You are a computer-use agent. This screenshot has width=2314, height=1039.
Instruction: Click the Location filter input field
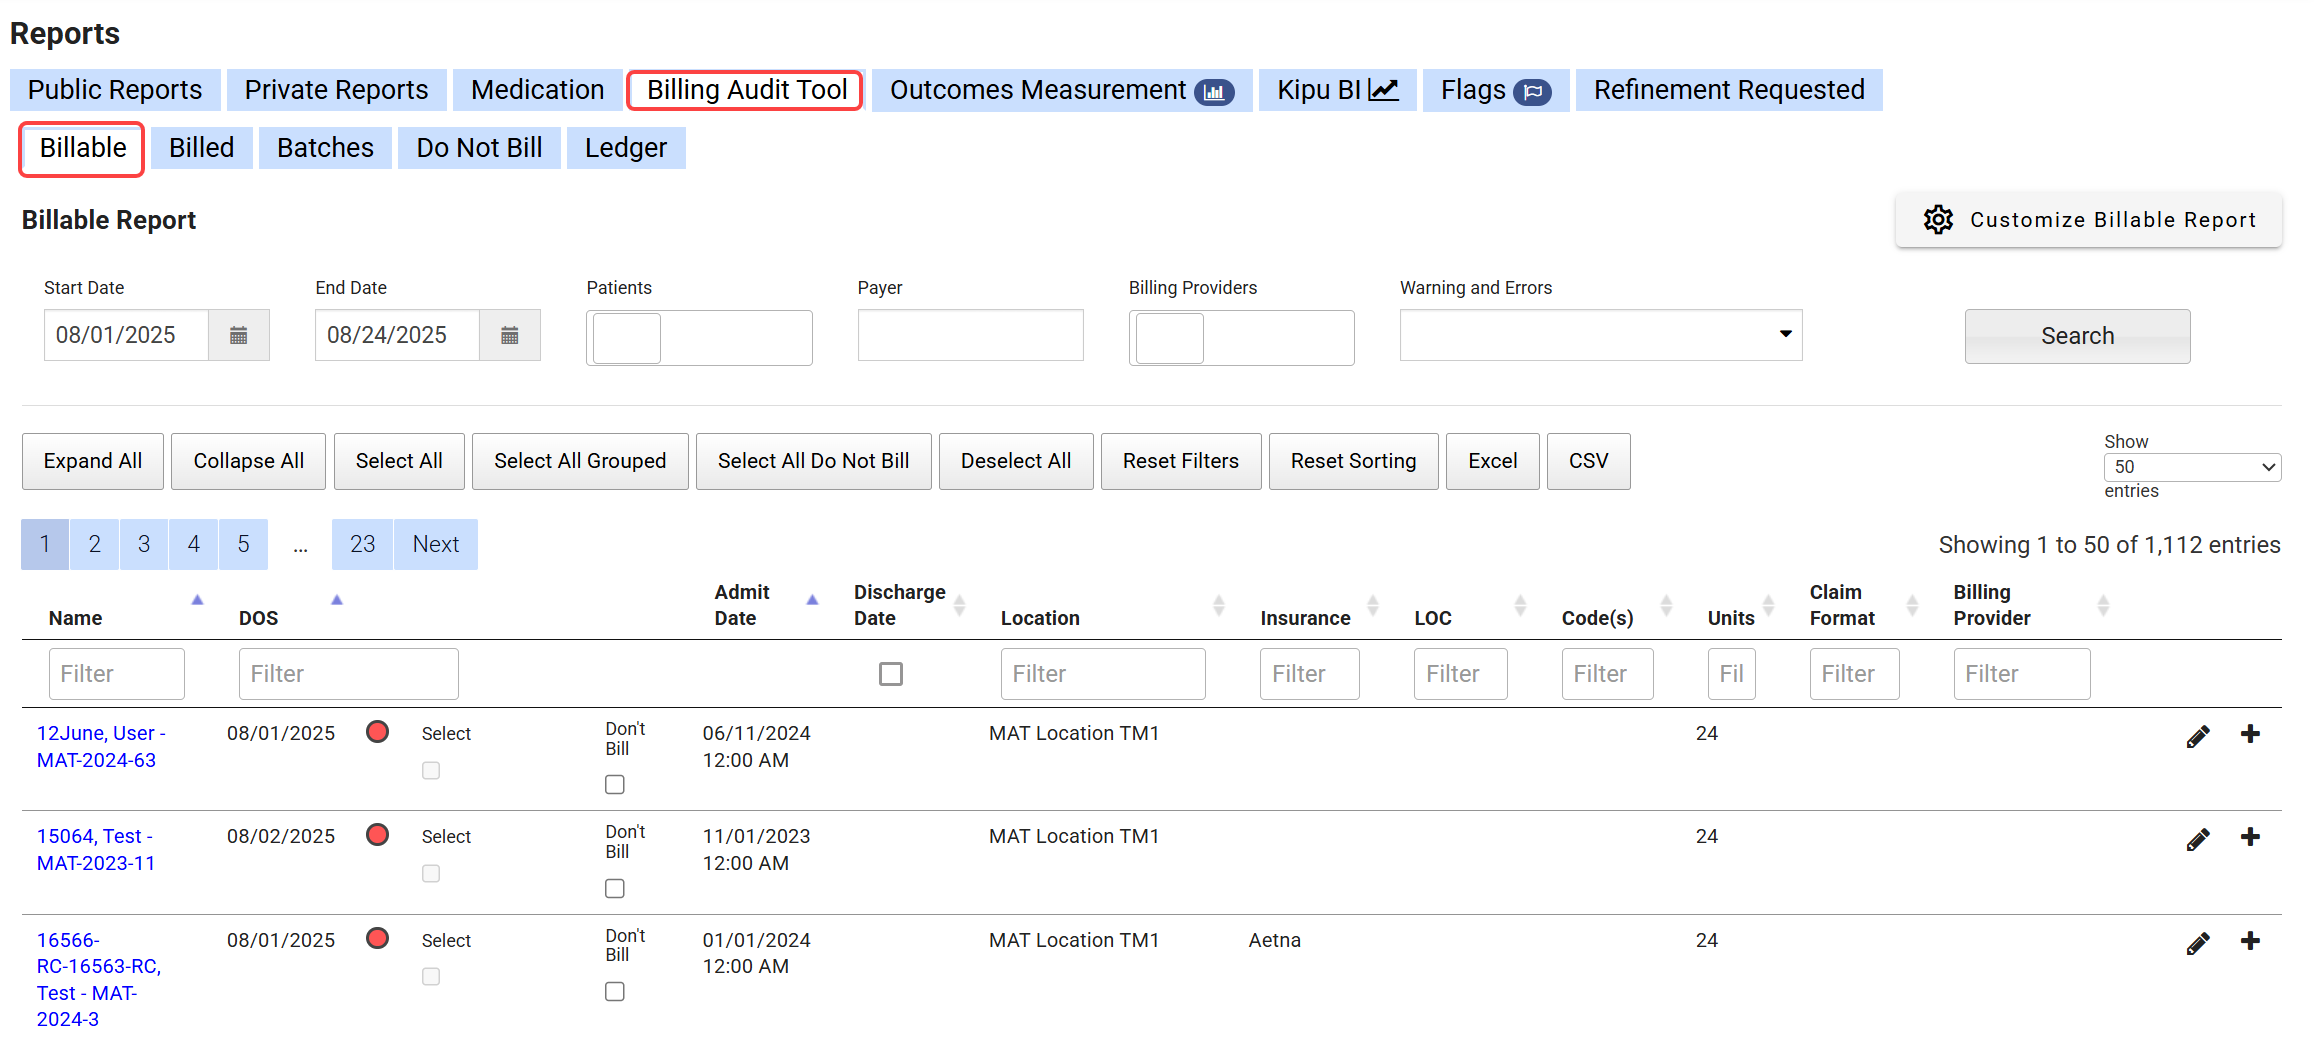coord(1102,674)
